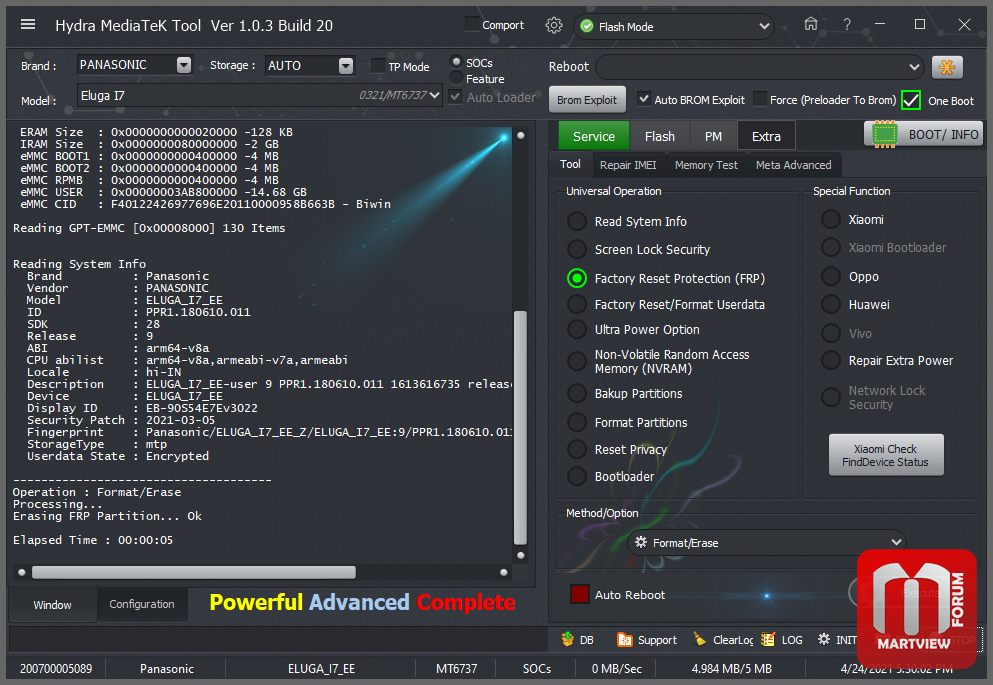
Task: Select Xiaomi special function
Action: coord(830,219)
